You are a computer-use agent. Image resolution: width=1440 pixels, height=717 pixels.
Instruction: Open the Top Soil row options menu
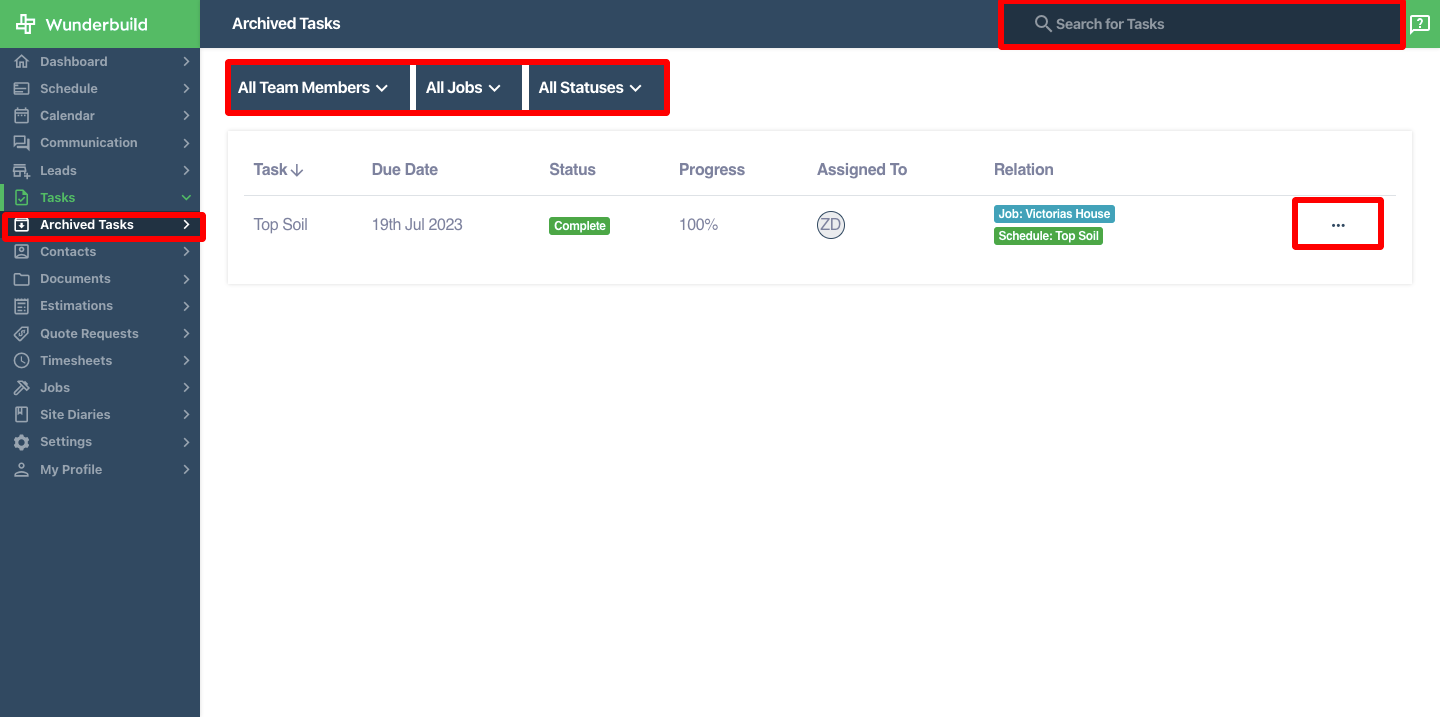(1338, 225)
